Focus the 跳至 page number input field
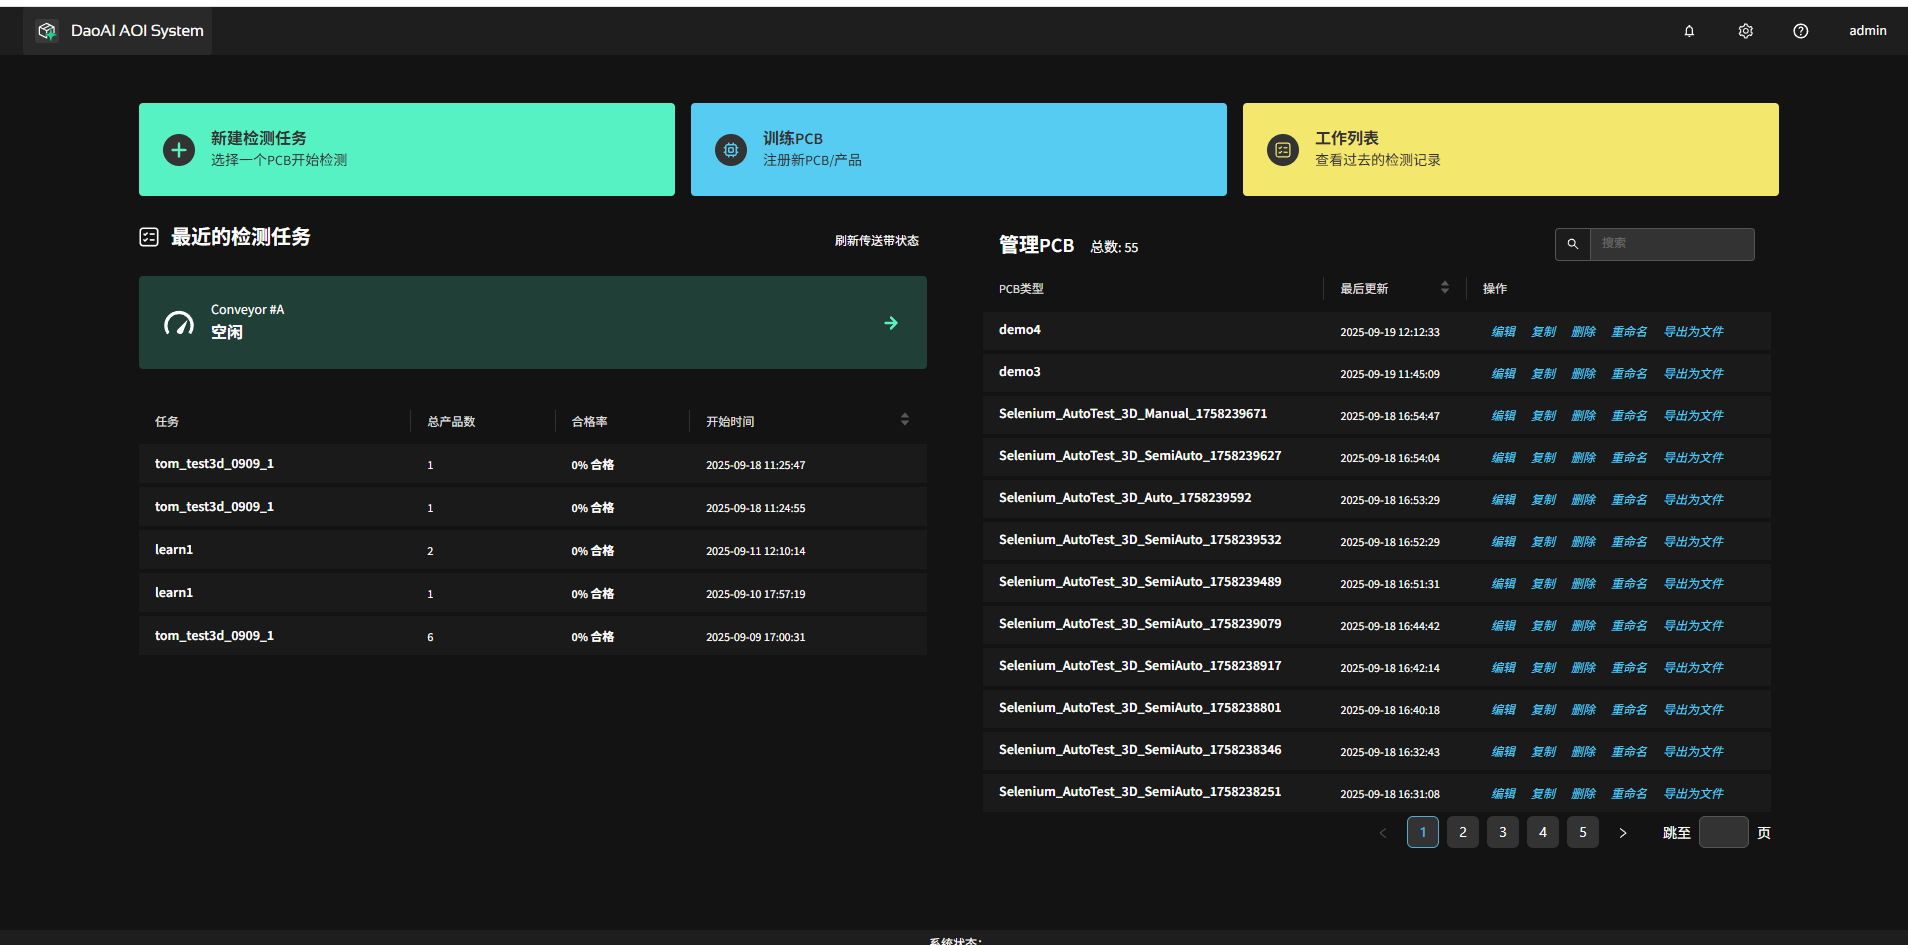The image size is (1908, 945). (x=1723, y=832)
